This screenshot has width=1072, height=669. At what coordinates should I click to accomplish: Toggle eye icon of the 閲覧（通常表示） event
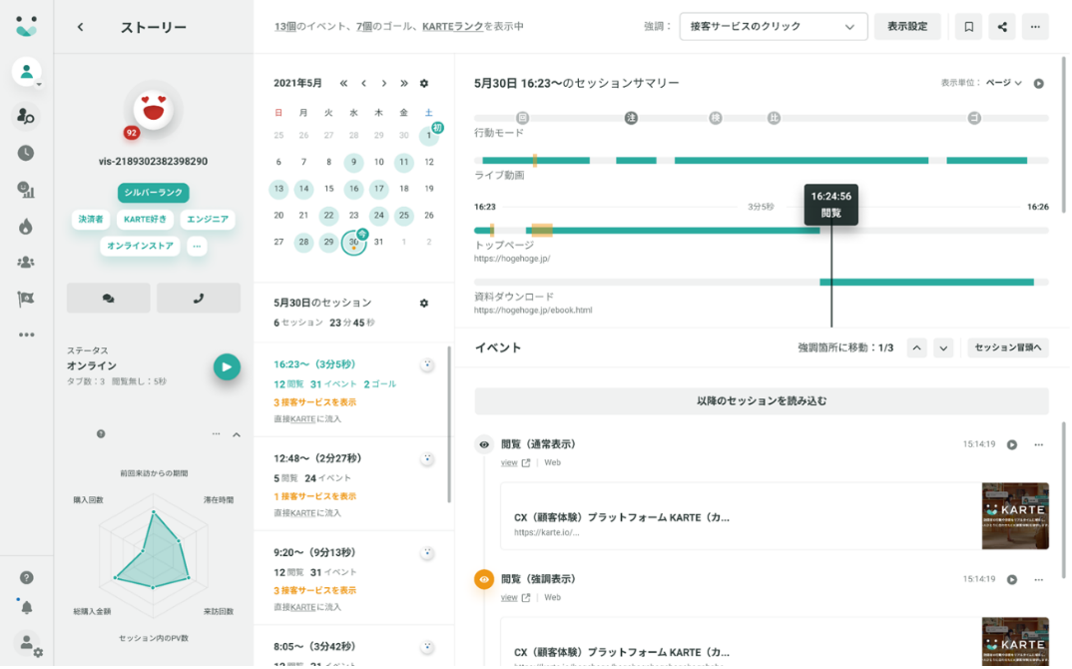(484, 445)
